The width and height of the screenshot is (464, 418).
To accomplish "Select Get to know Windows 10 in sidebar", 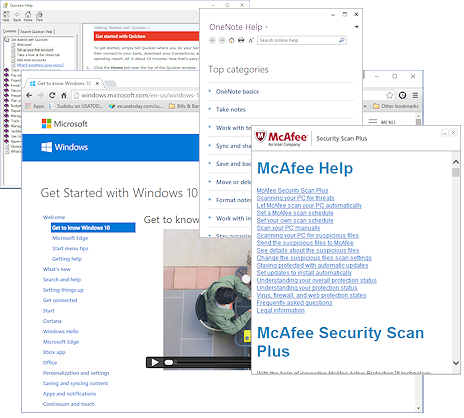I will point(93,228).
